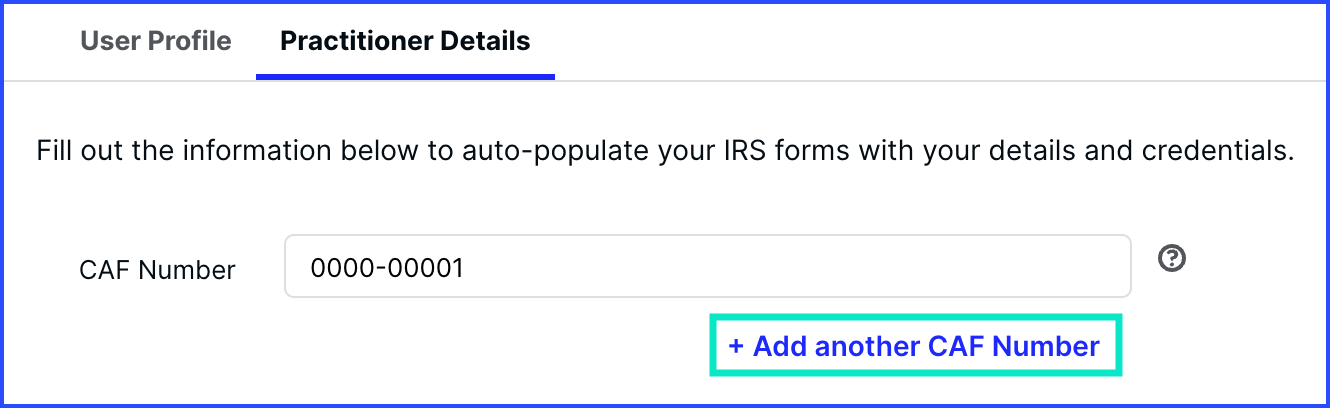Open help tooltip beside CAF Number field

pos(1172,259)
